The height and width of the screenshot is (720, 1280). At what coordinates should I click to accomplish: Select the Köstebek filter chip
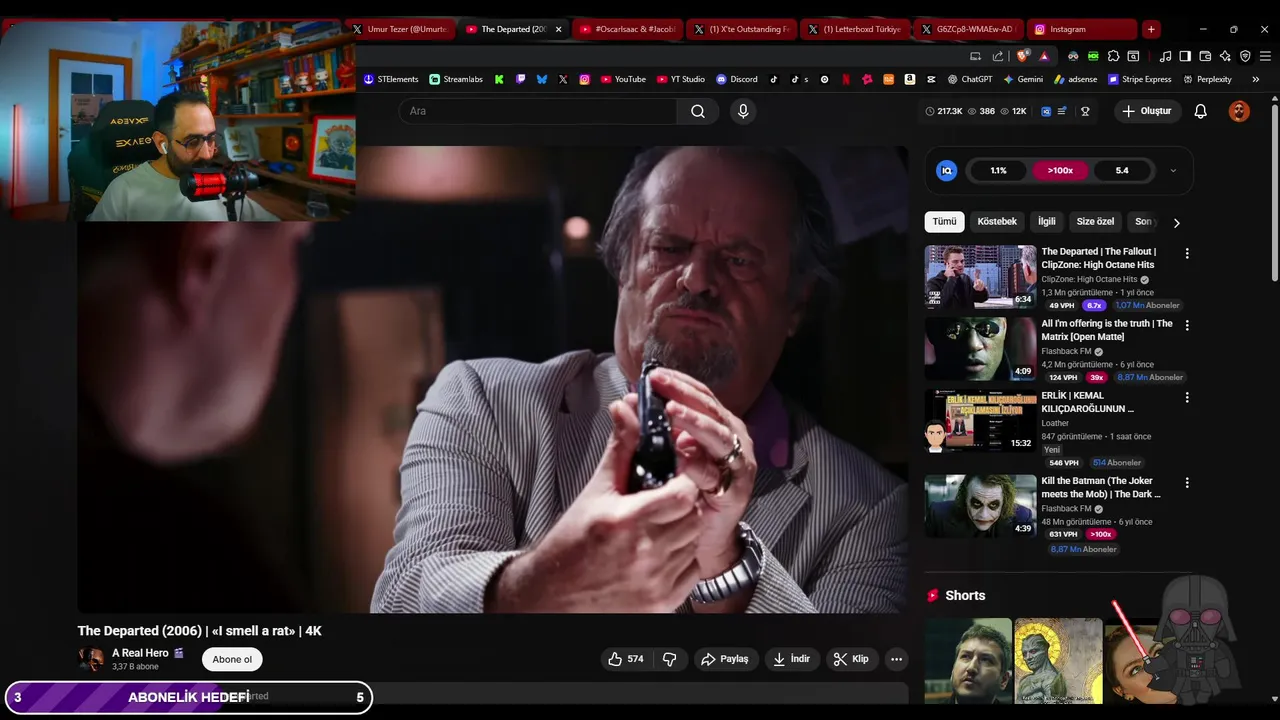[x=997, y=221]
